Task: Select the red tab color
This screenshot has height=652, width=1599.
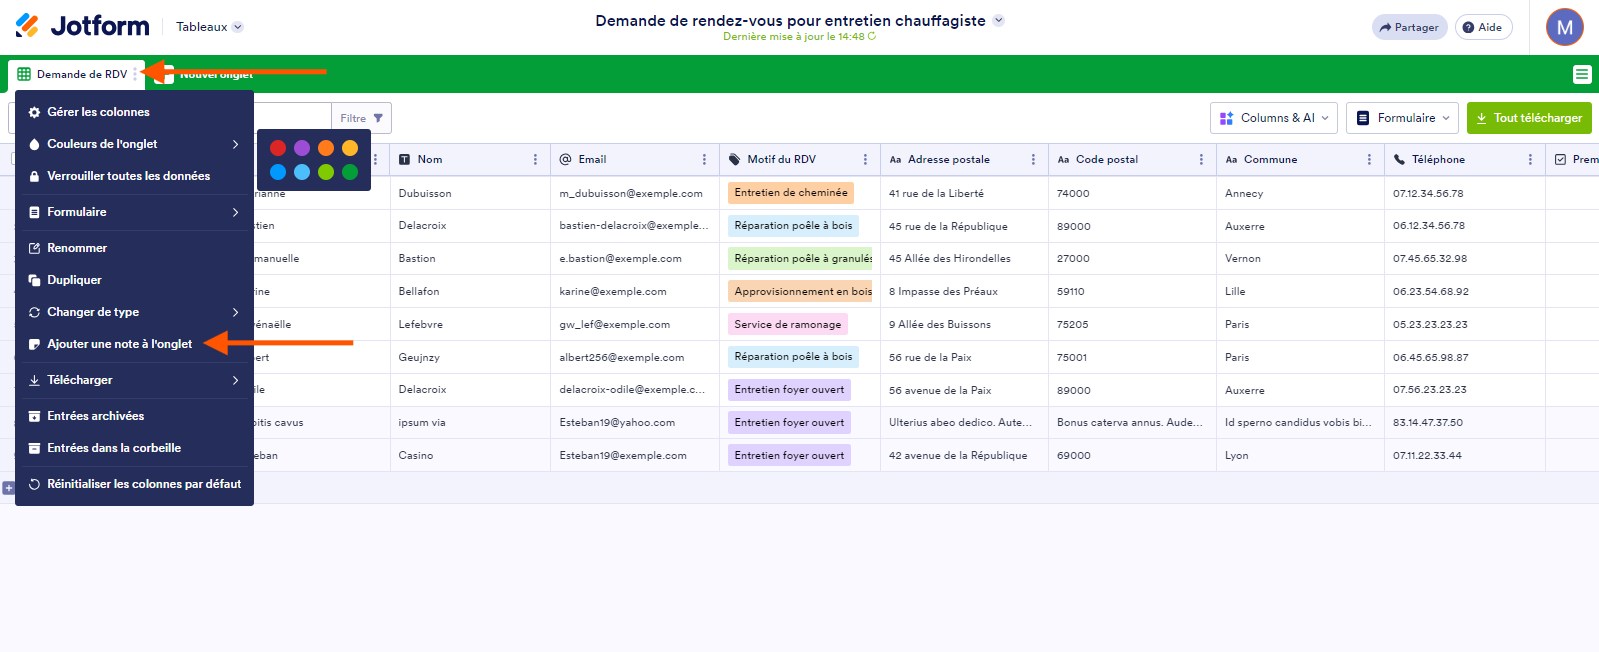Action: tap(278, 148)
